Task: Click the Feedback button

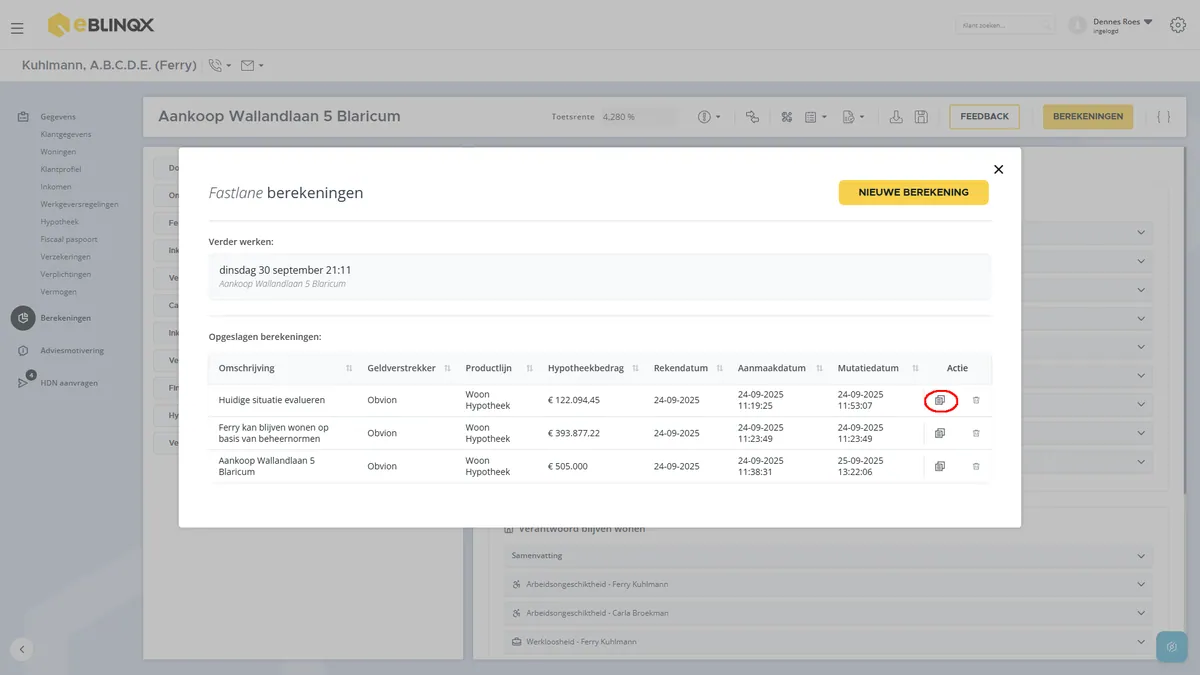Action: click(x=984, y=117)
